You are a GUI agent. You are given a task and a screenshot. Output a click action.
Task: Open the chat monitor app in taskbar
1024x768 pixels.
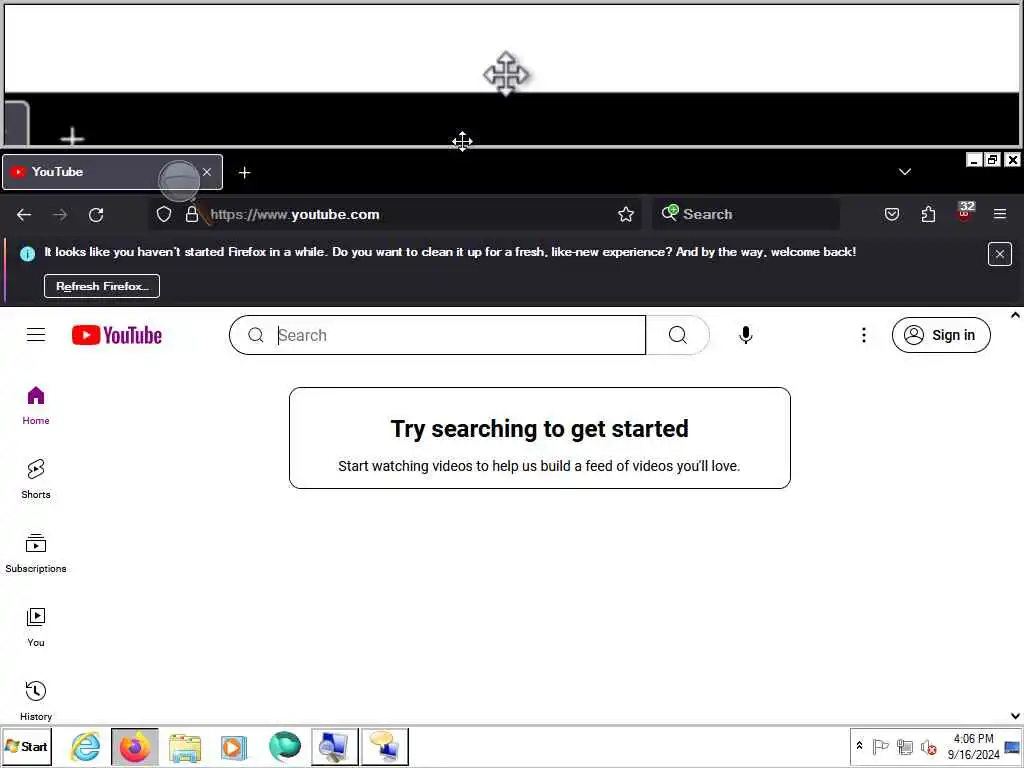(385, 747)
